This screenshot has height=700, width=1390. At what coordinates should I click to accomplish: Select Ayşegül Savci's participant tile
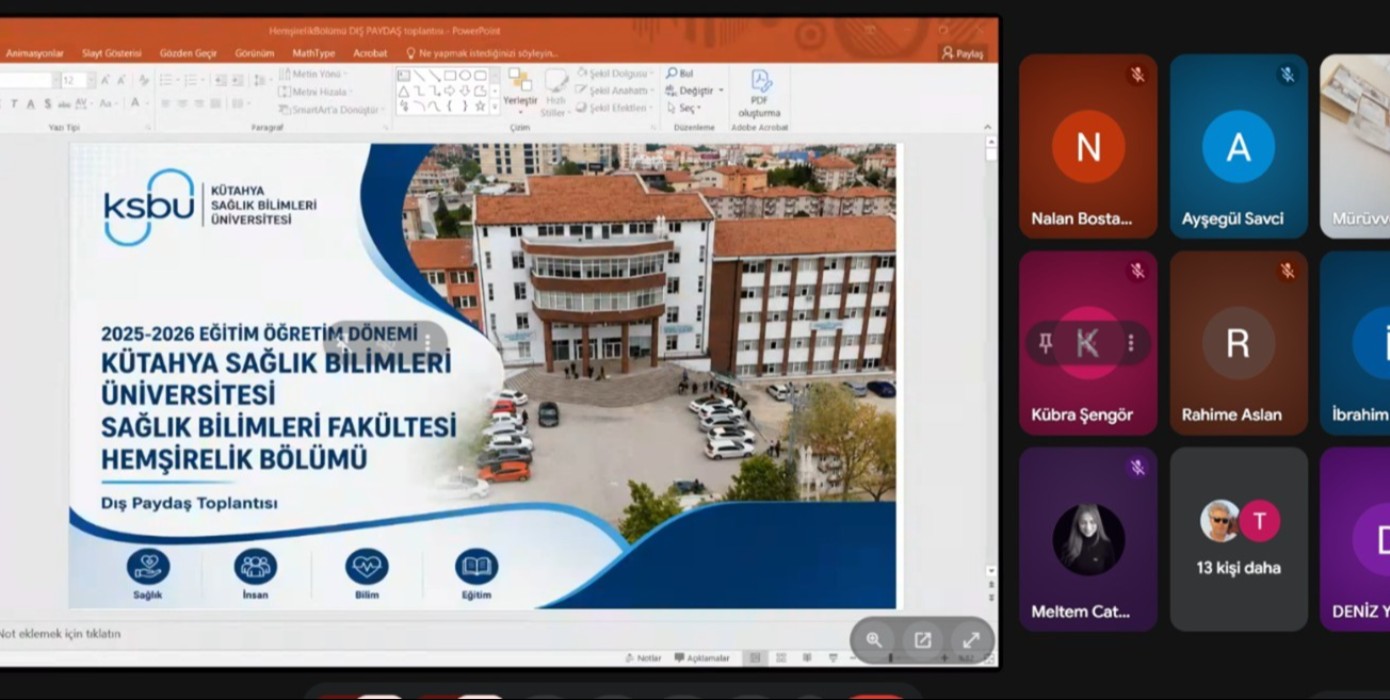point(1238,146)
